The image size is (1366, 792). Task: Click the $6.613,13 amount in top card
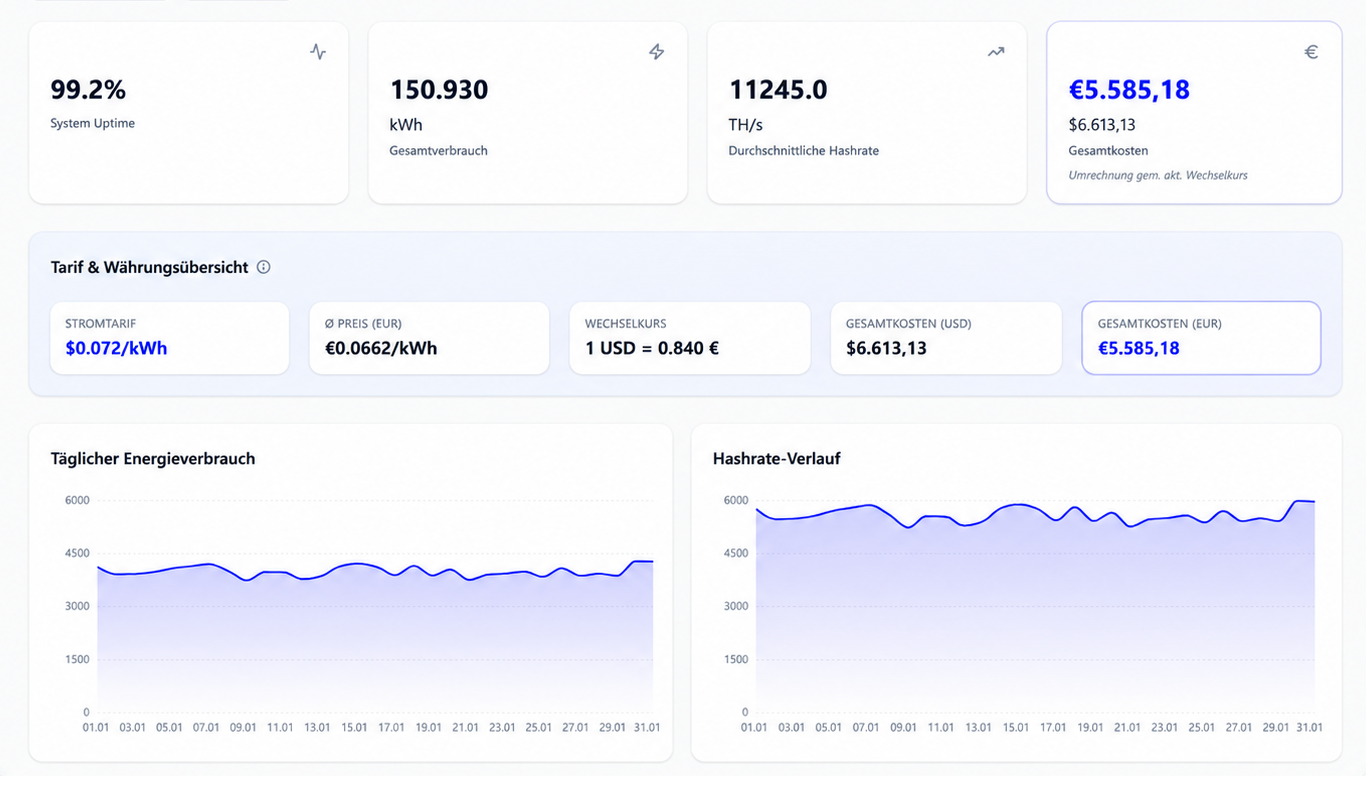pos(1102,125)
